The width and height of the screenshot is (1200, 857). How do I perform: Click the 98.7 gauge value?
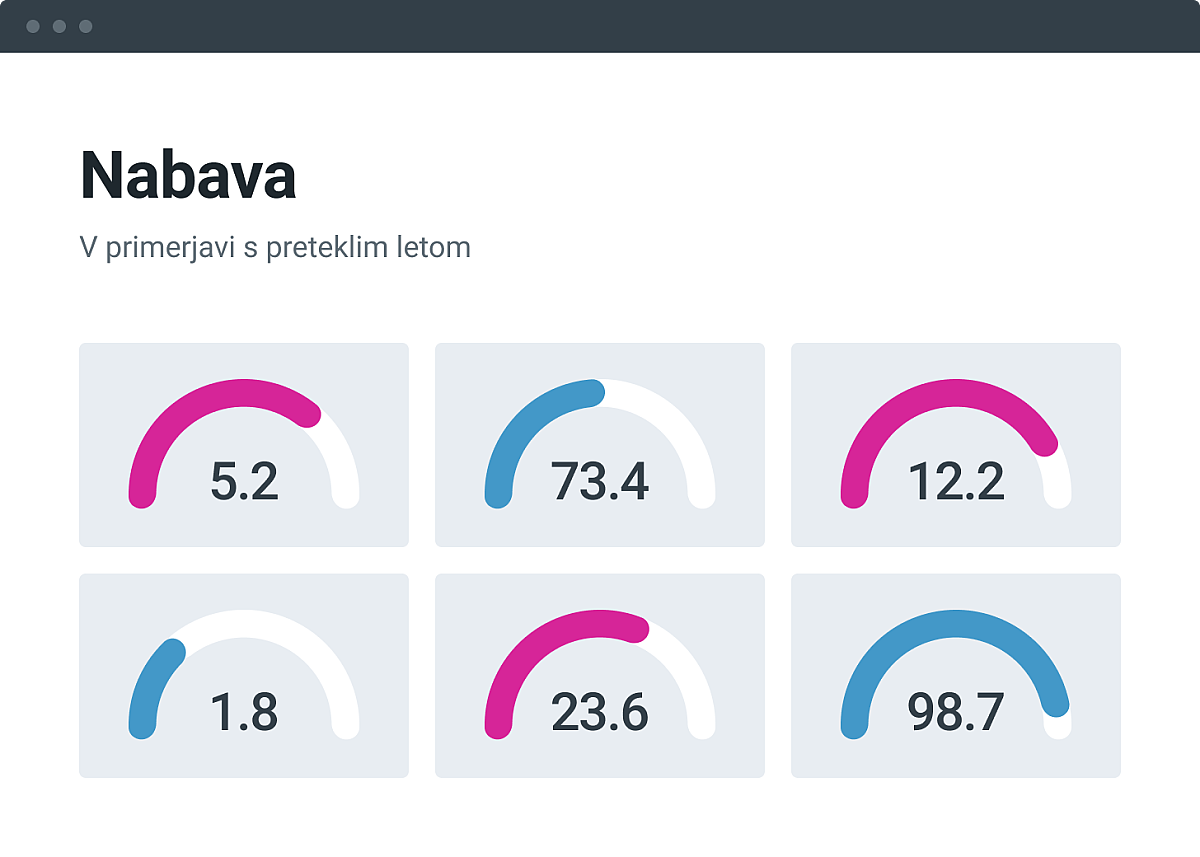coord(956,712)
